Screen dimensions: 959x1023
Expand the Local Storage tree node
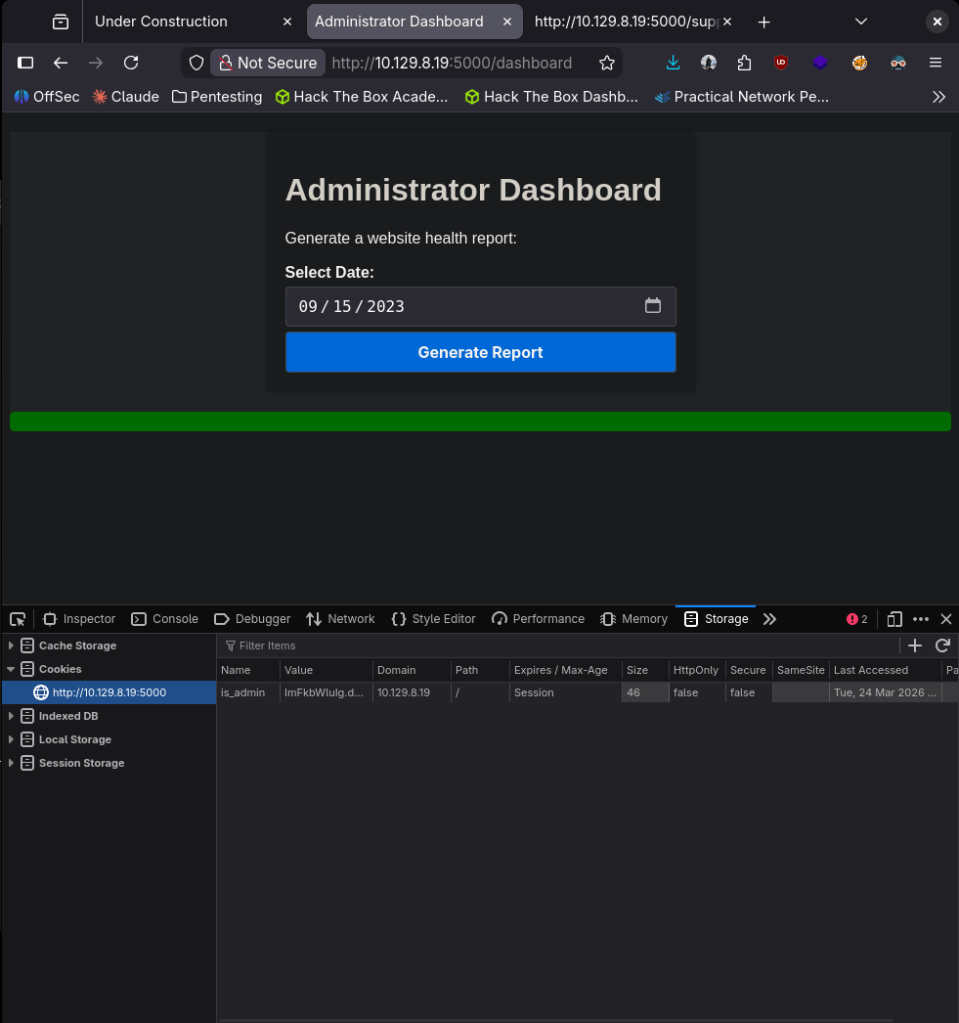coord(11,740)
